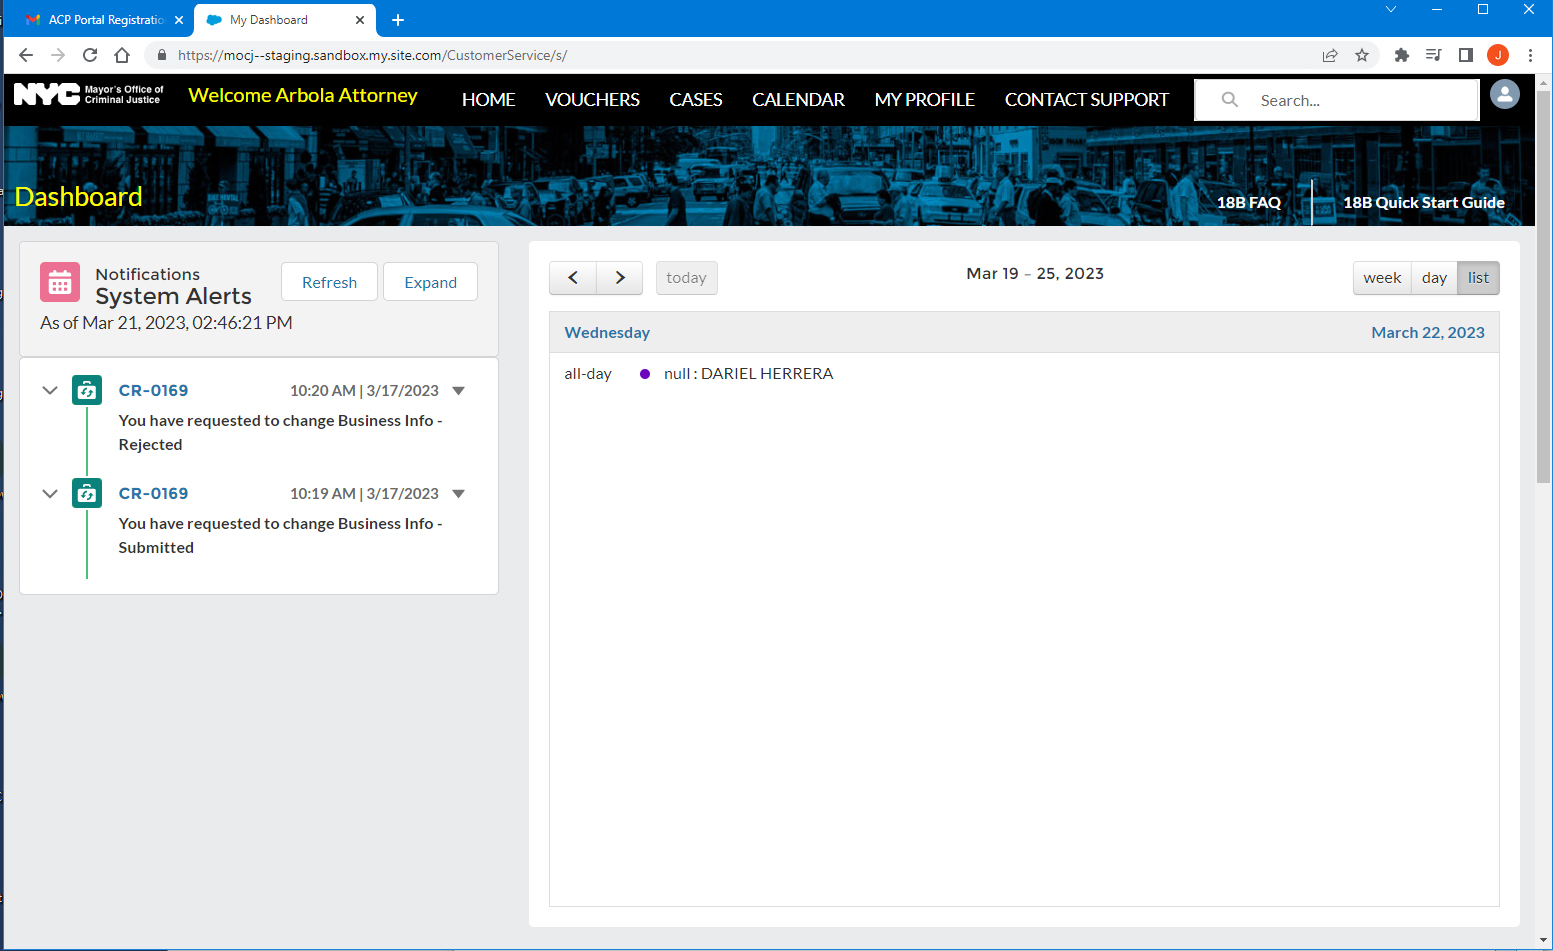This screenshot has width=1553, height=951.
Task: Collapse the Rejected CR-0169 alert chevron
Action: pos(50,391)
